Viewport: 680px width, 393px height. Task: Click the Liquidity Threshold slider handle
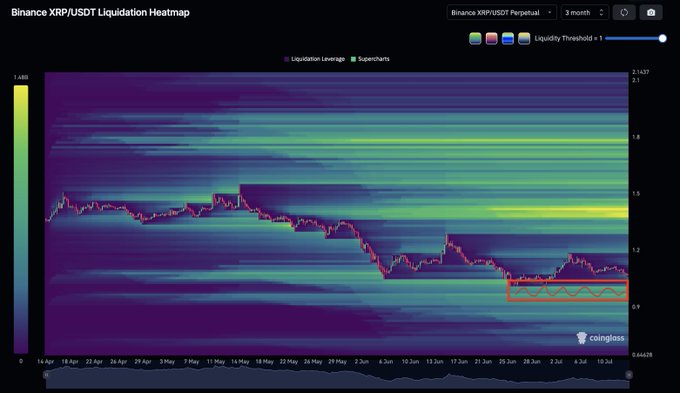pyautogui.click(x=662, y=38)
